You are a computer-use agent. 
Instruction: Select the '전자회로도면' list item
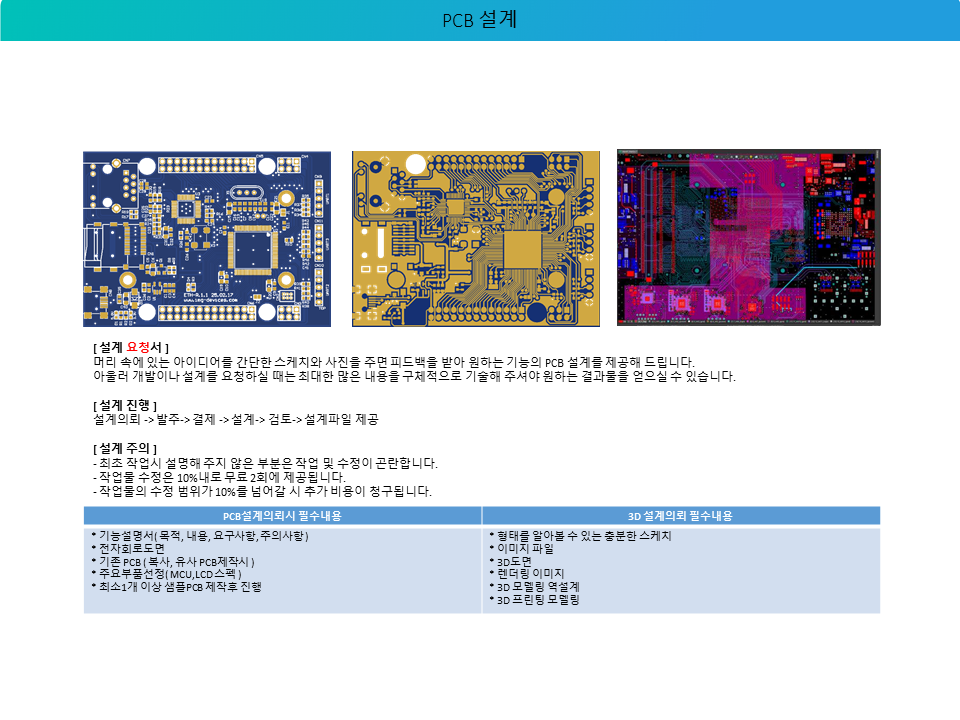pyautogui.click(x=128, y=549)
